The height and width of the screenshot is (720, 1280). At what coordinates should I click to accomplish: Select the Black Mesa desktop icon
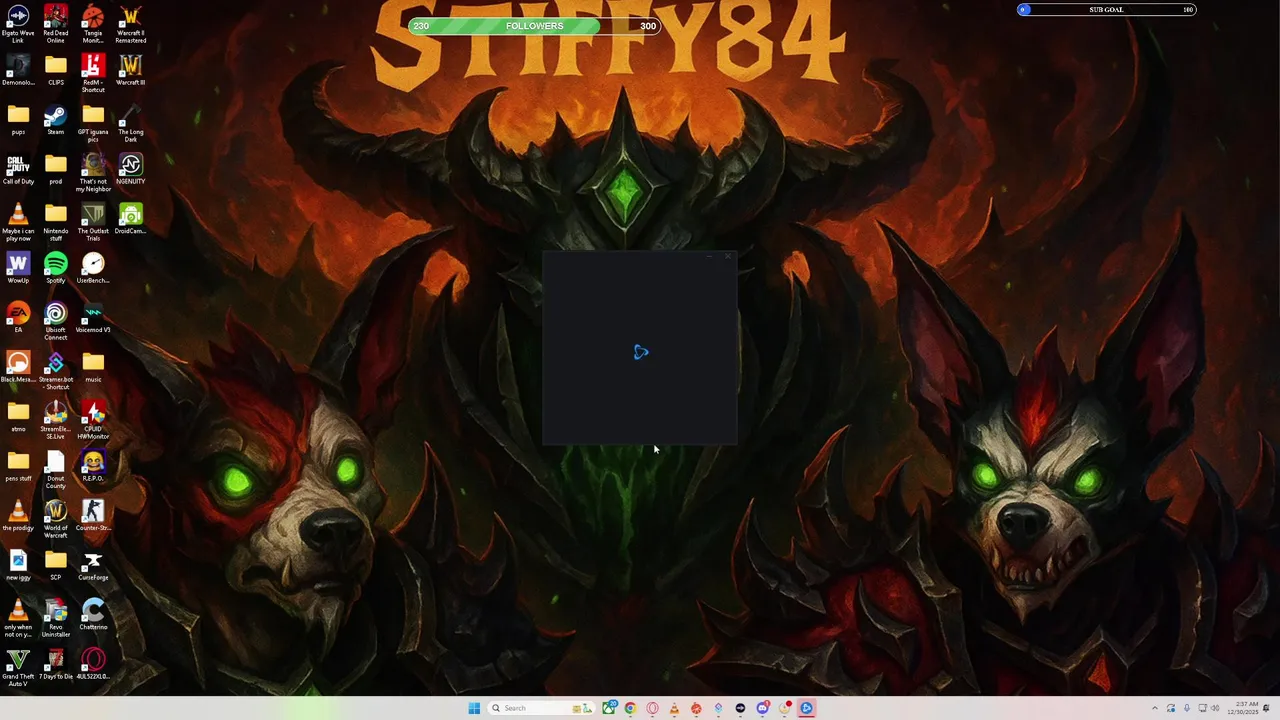pos(18,366)
